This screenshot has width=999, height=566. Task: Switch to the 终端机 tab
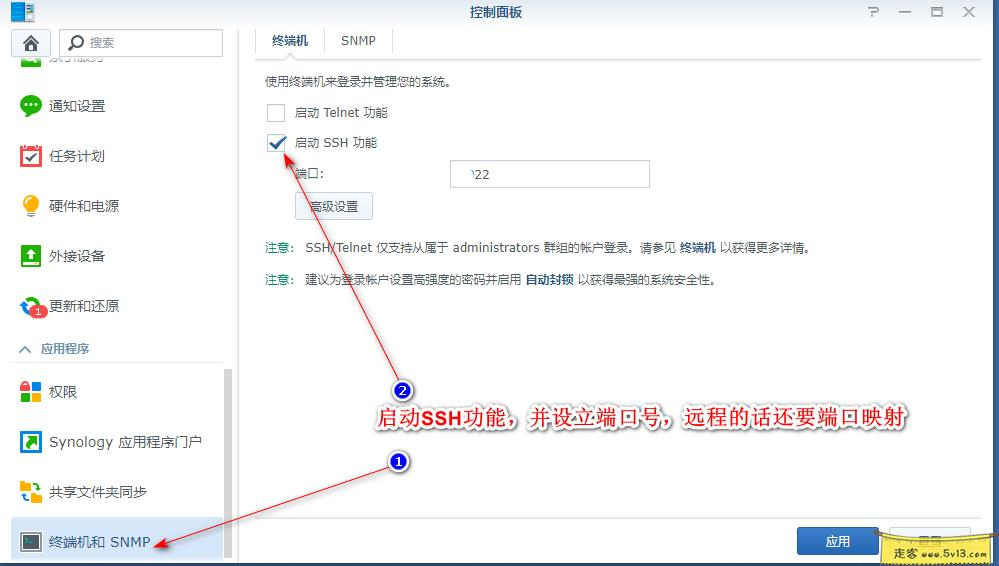(290, 41)
